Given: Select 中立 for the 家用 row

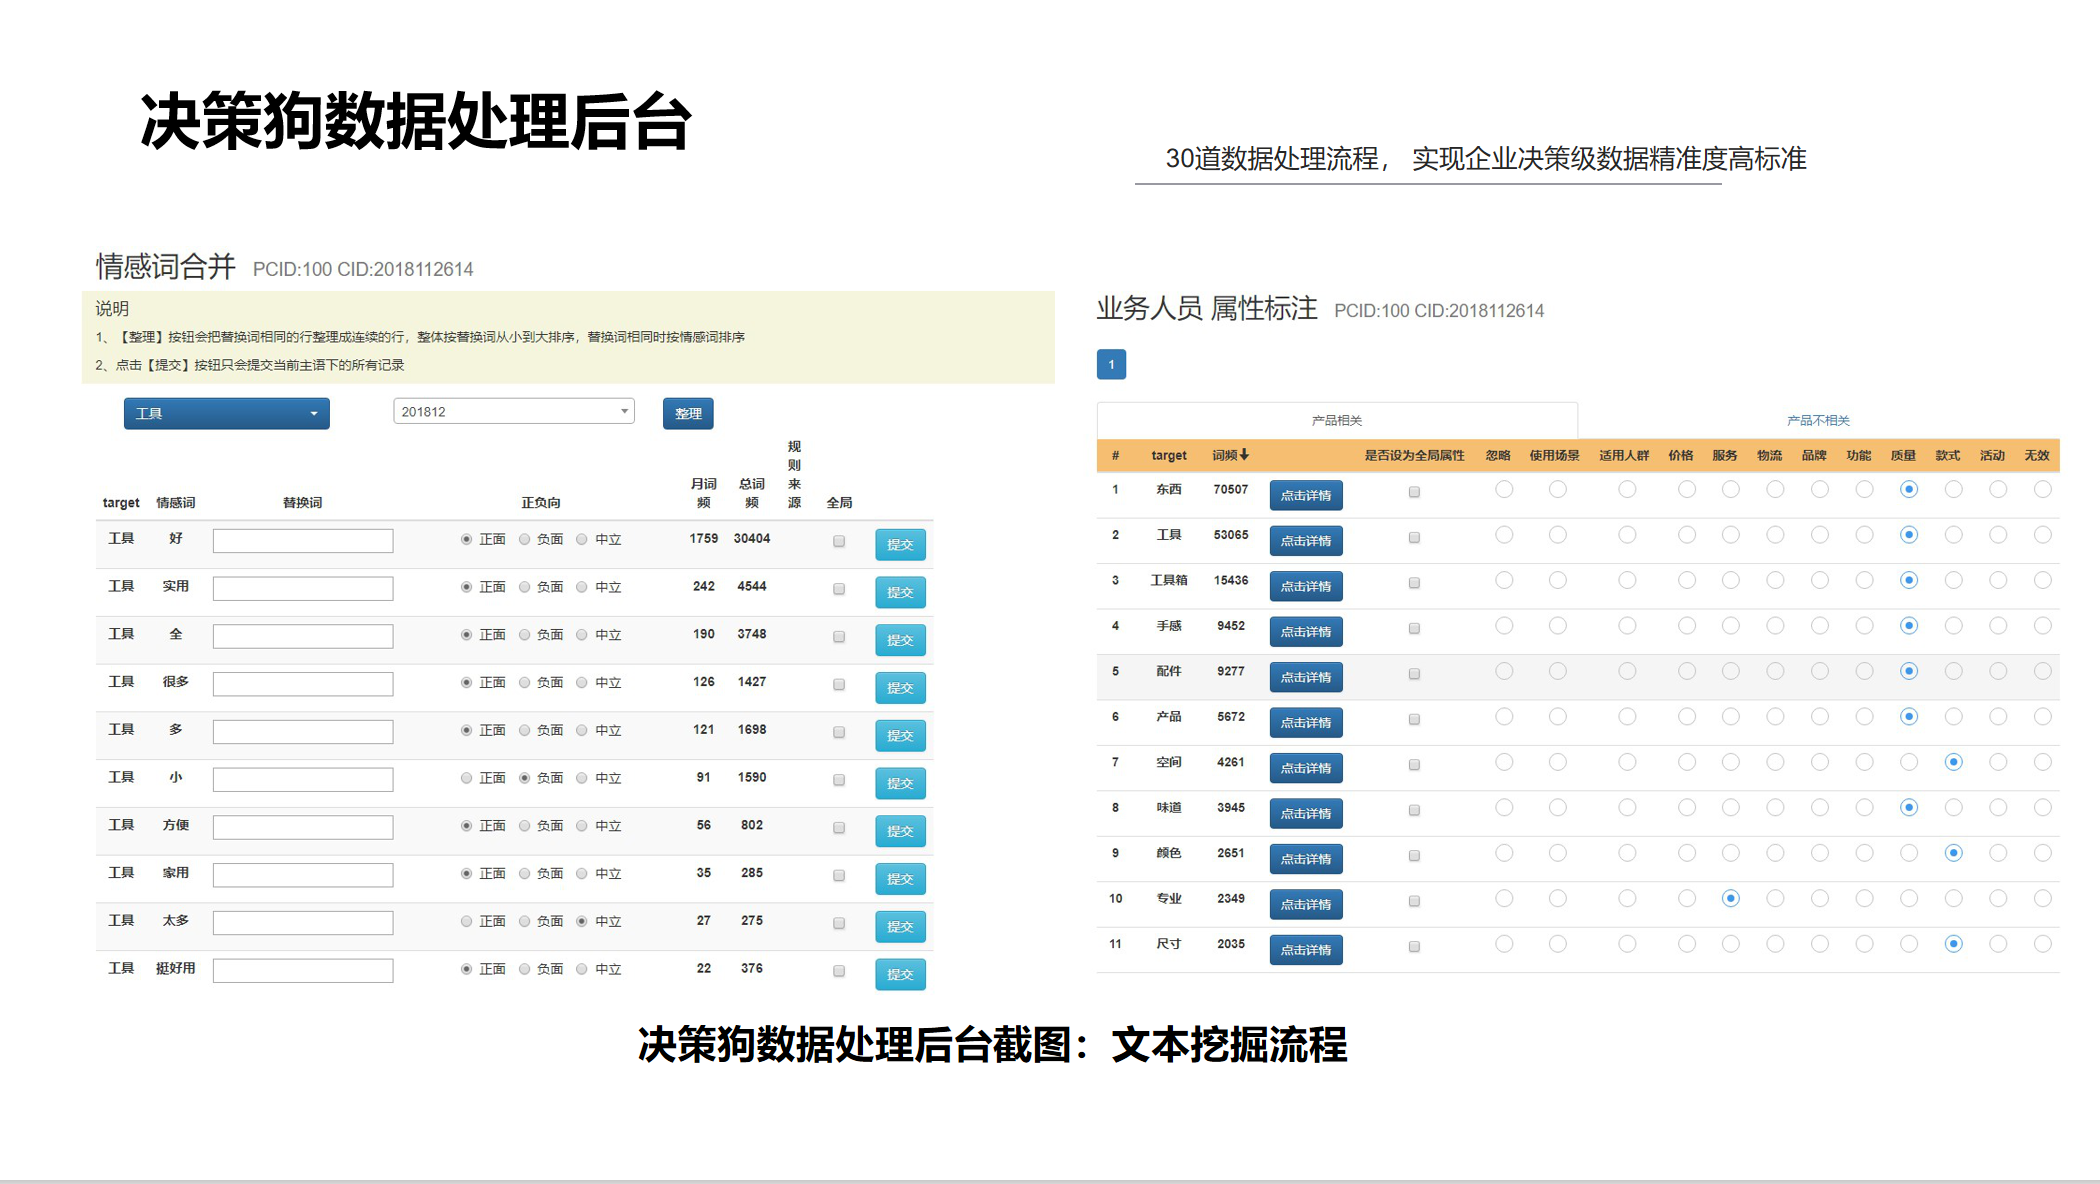Looking at the screenshot, I should click(582, 873).
